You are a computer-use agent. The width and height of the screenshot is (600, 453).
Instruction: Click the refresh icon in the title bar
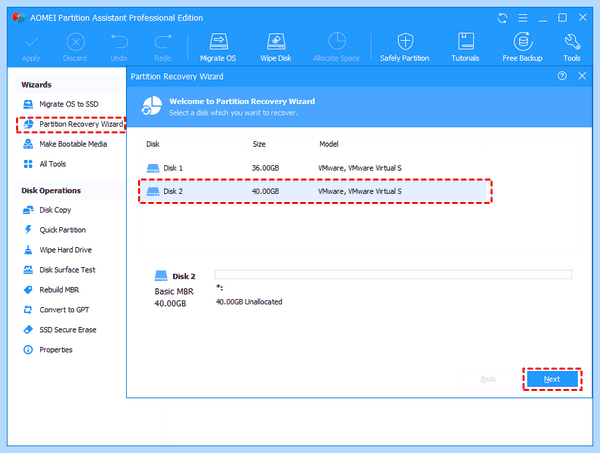coord(502,18)
